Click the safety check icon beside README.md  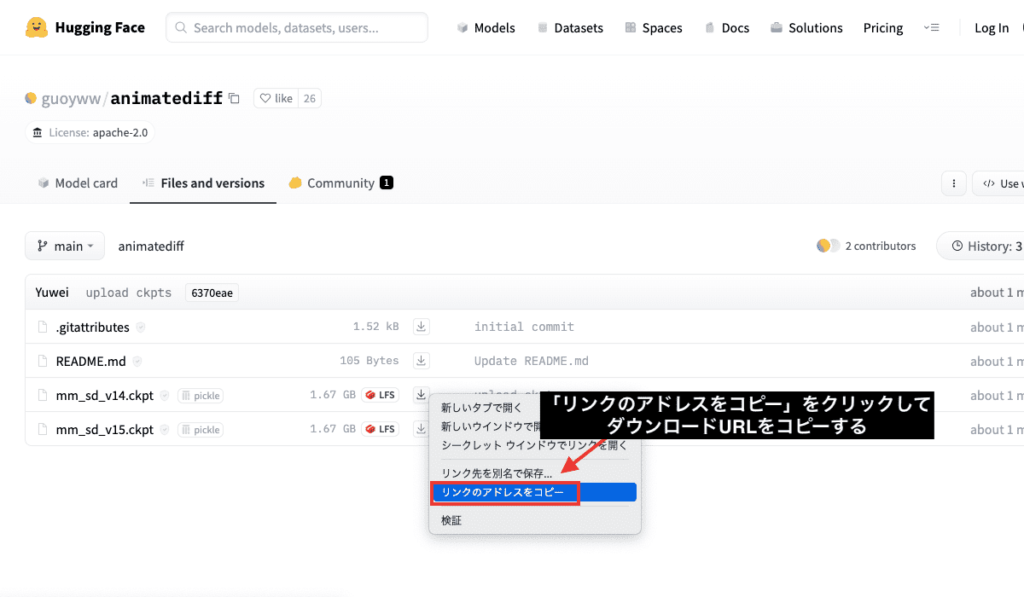(137, 361)
